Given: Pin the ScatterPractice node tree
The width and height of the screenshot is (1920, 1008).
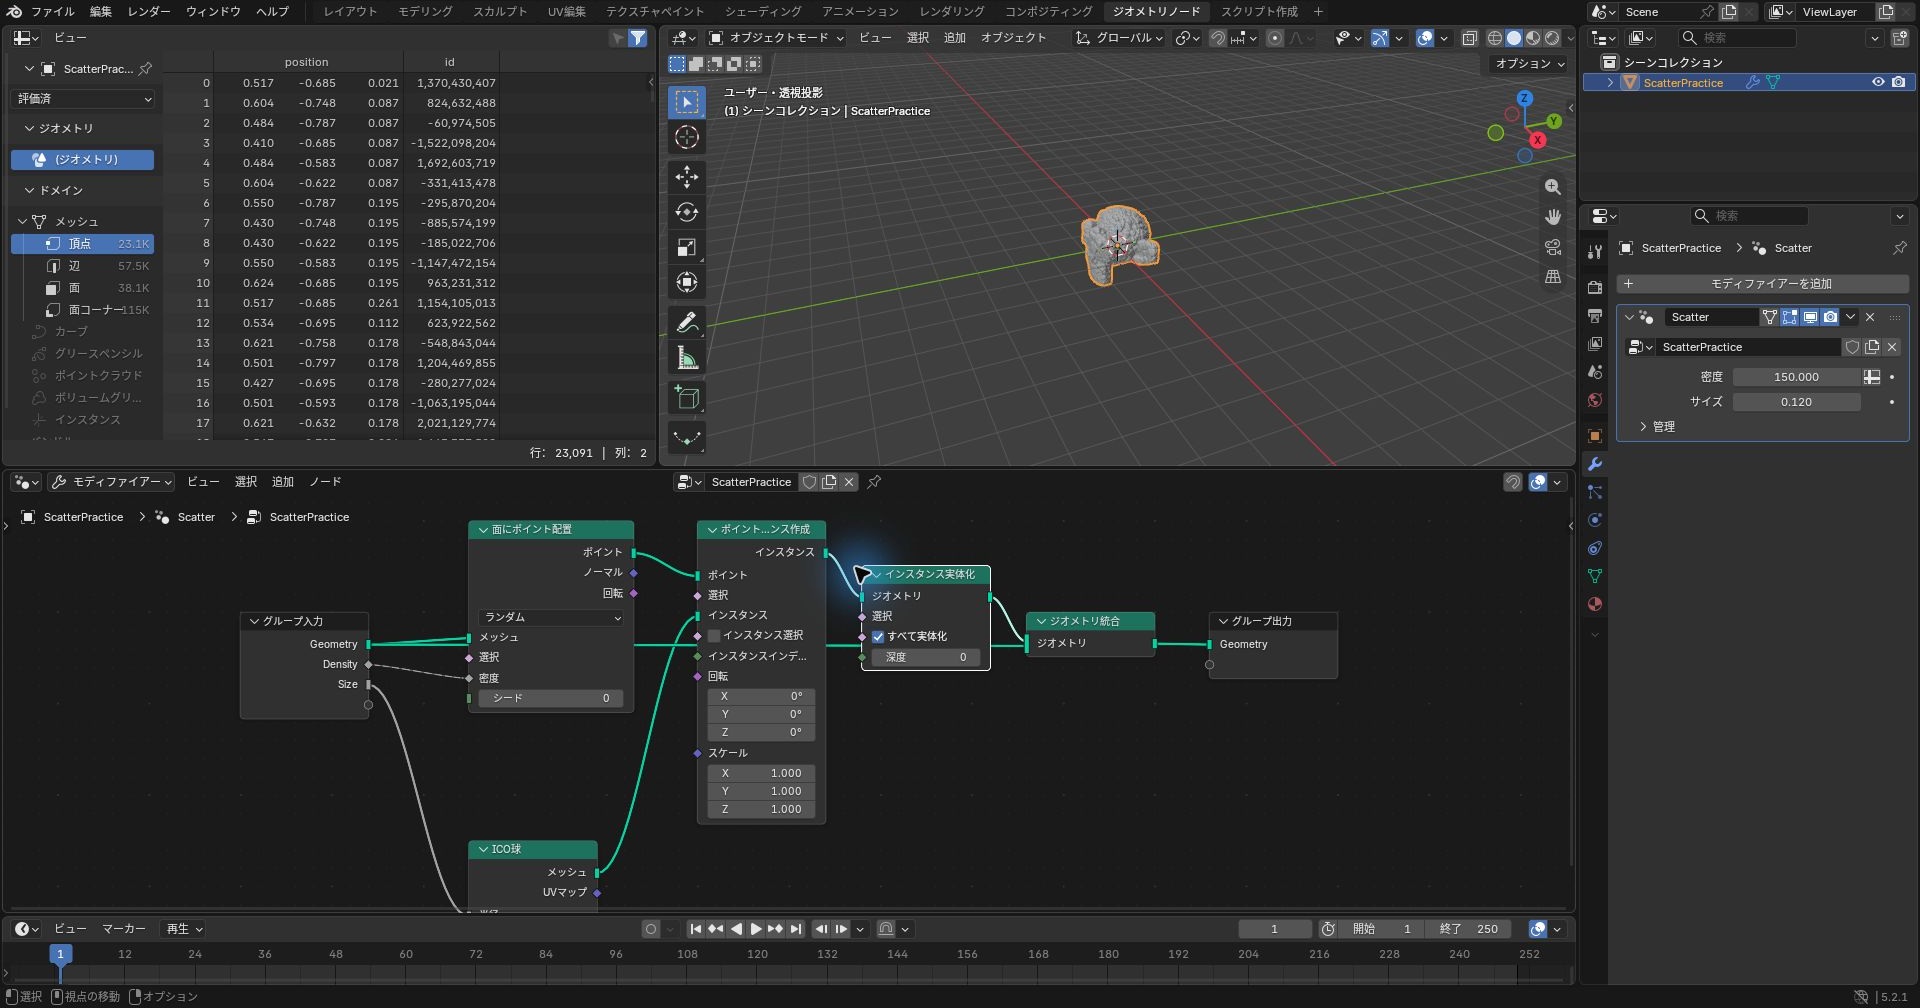Looking at the screenshot, I should coord(874,482).
